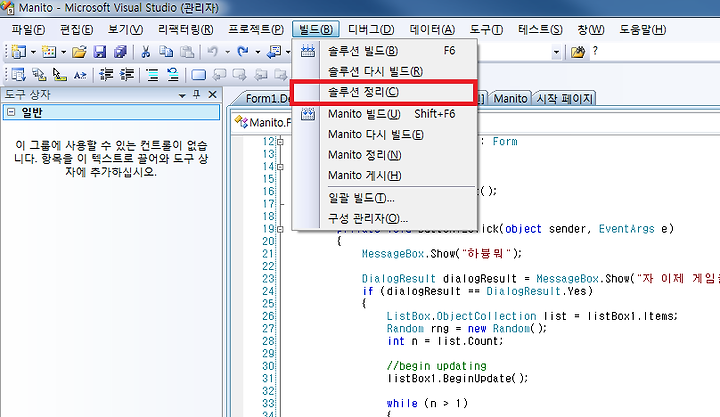Toggle auto-hide pin on 도구 상자 panel
This screenshot has height=417, width=720.
[x=197, y=95]
